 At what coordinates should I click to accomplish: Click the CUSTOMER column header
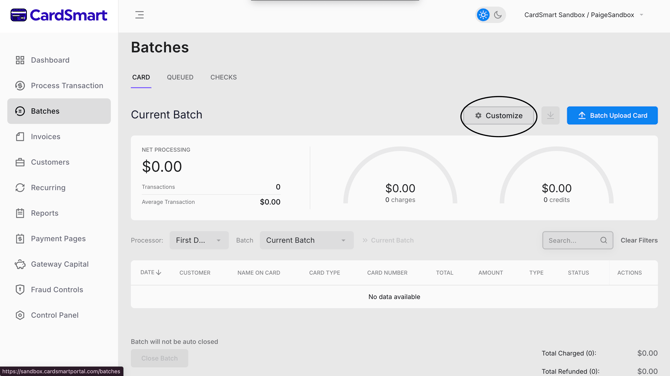click(x=195, y=273)
